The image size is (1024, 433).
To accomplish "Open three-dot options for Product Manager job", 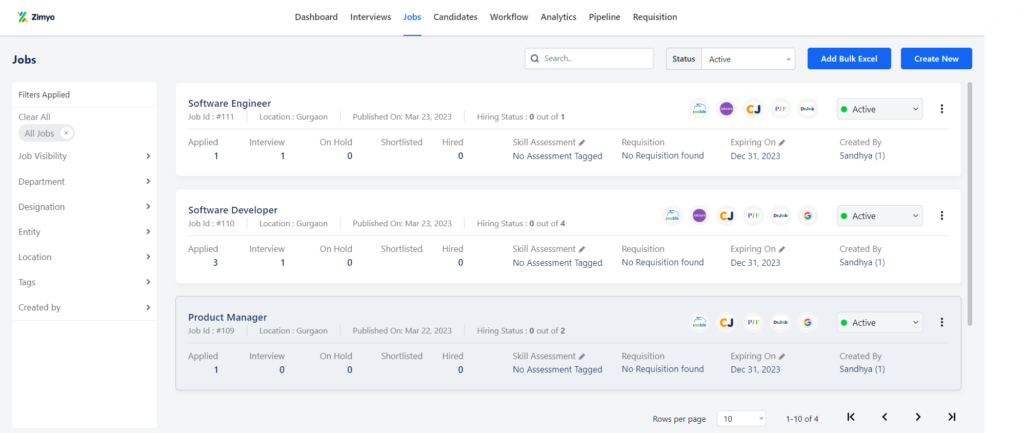I will [x=941, y=322].
